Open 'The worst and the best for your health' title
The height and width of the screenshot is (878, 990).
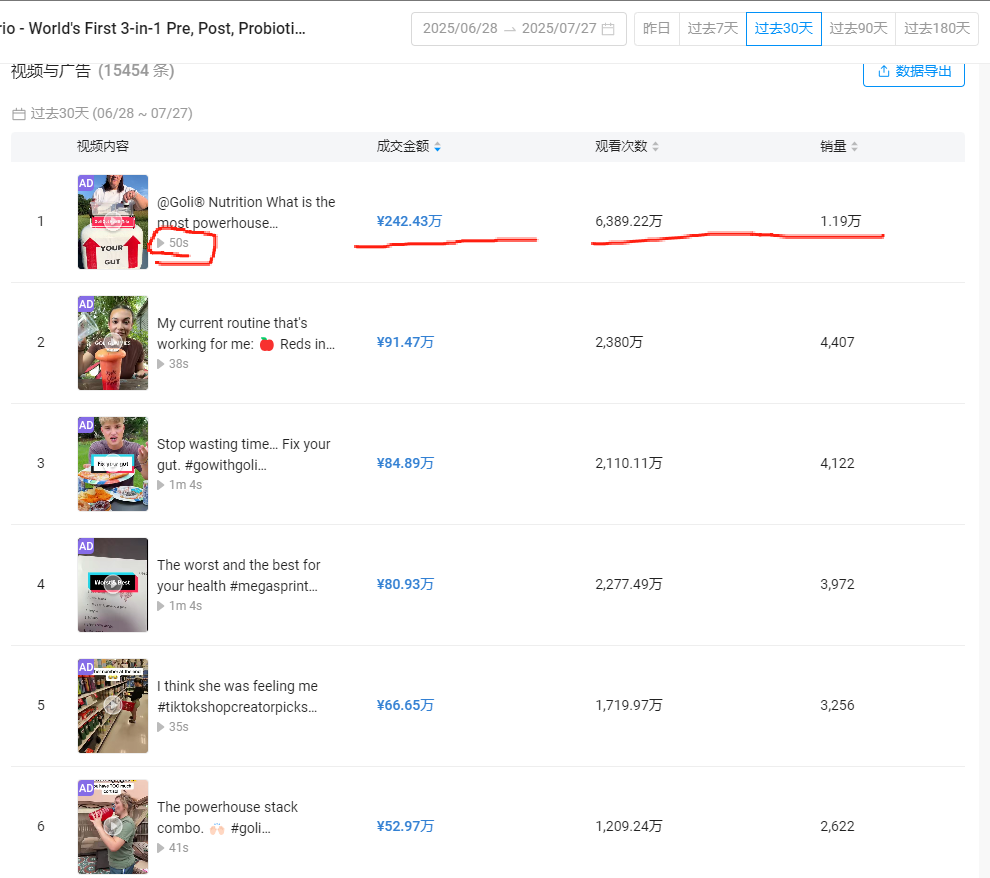239,576
